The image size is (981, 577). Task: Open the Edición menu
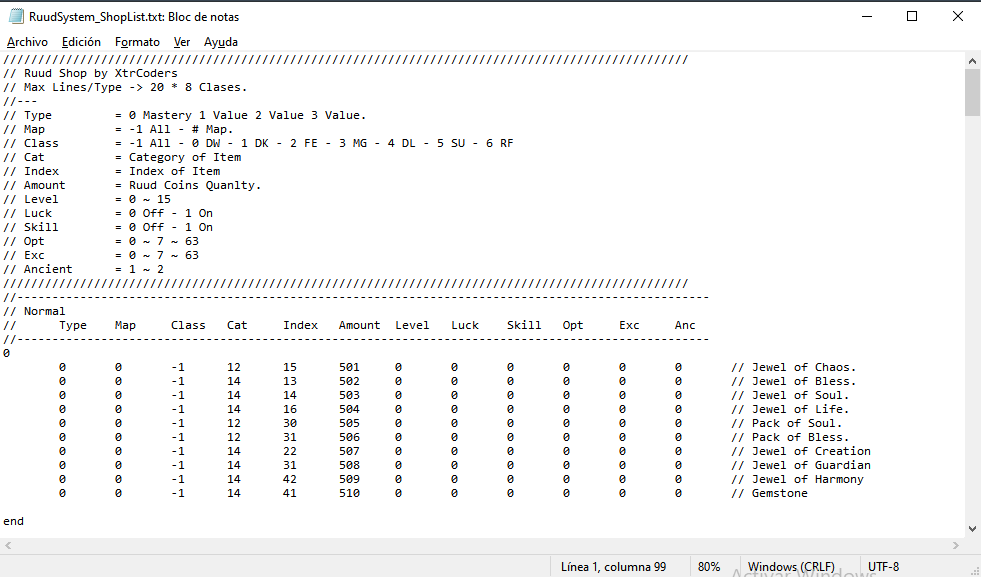tap(81, 42)
